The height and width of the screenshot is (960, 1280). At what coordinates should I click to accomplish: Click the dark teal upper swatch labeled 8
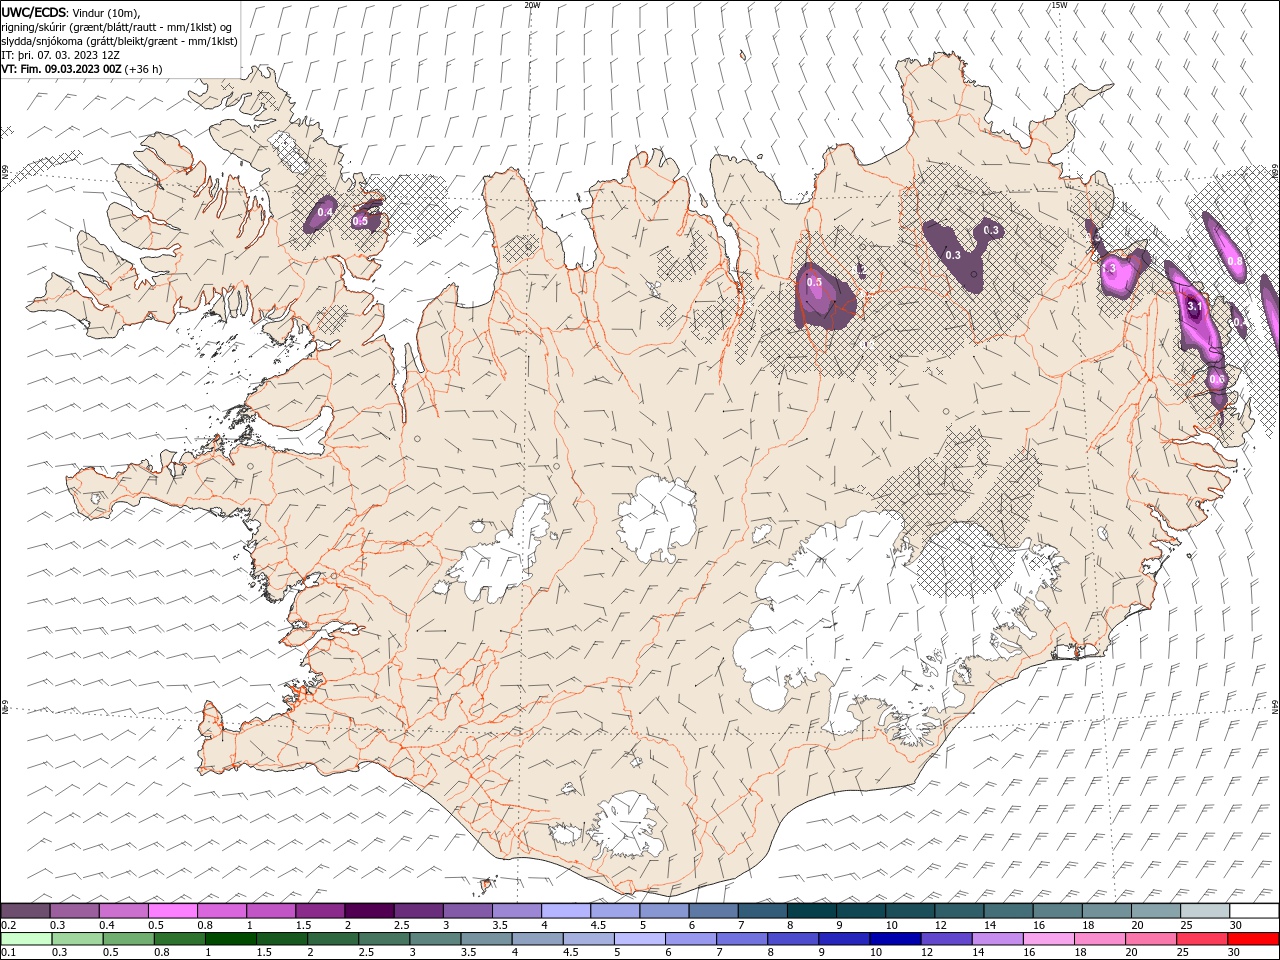[811, 910]
